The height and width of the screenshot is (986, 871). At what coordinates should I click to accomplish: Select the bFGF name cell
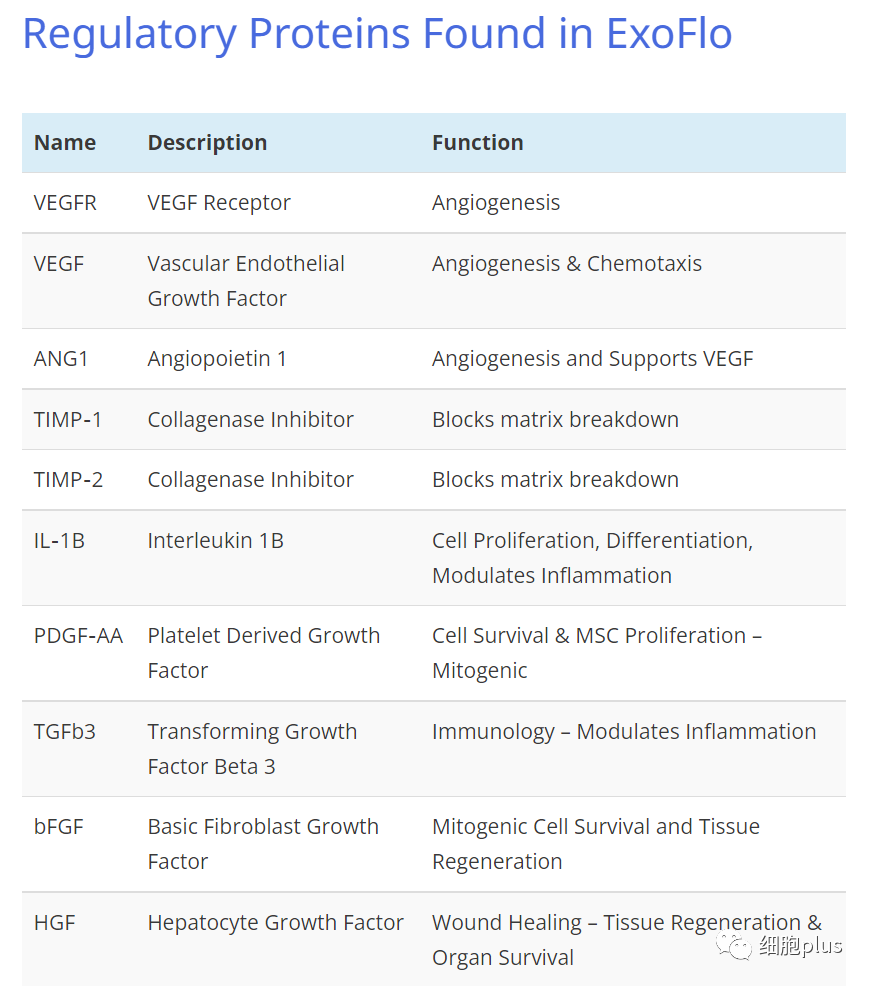58,827
